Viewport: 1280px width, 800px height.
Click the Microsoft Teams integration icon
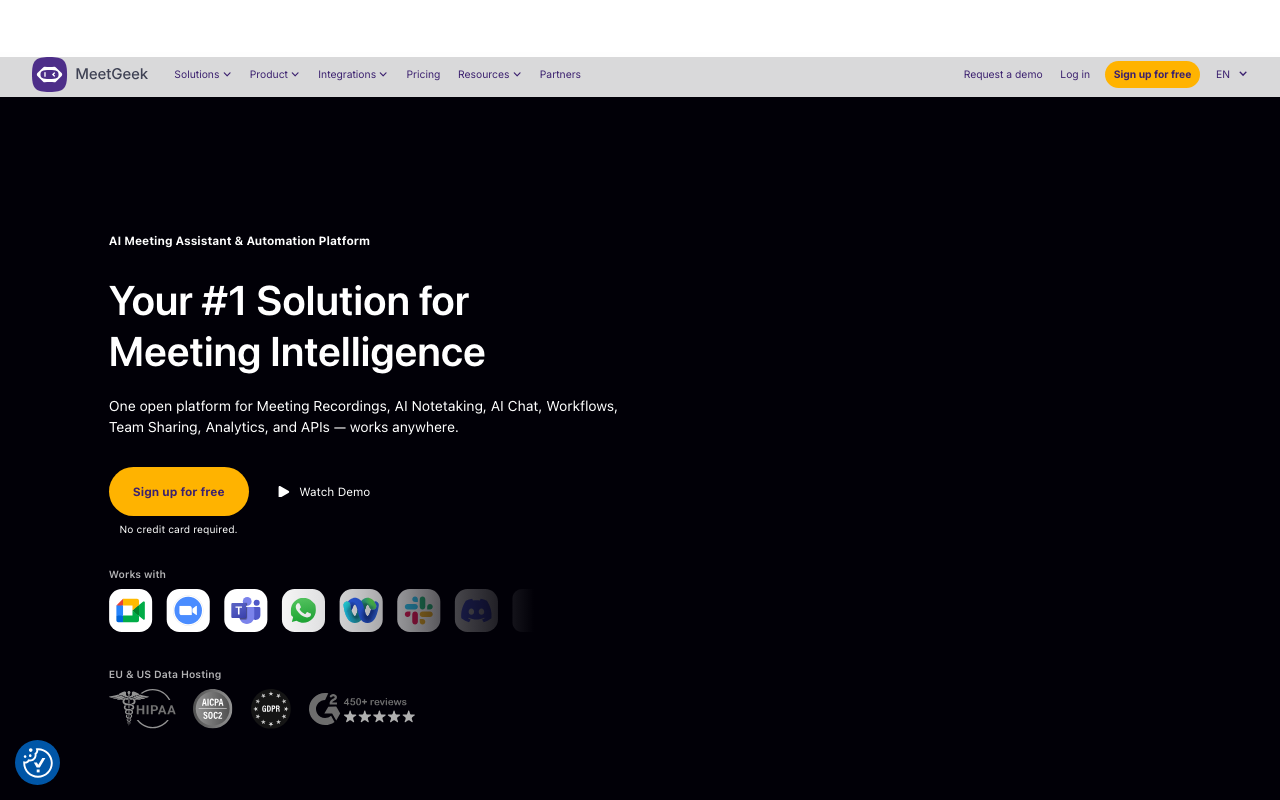point(246,610)
